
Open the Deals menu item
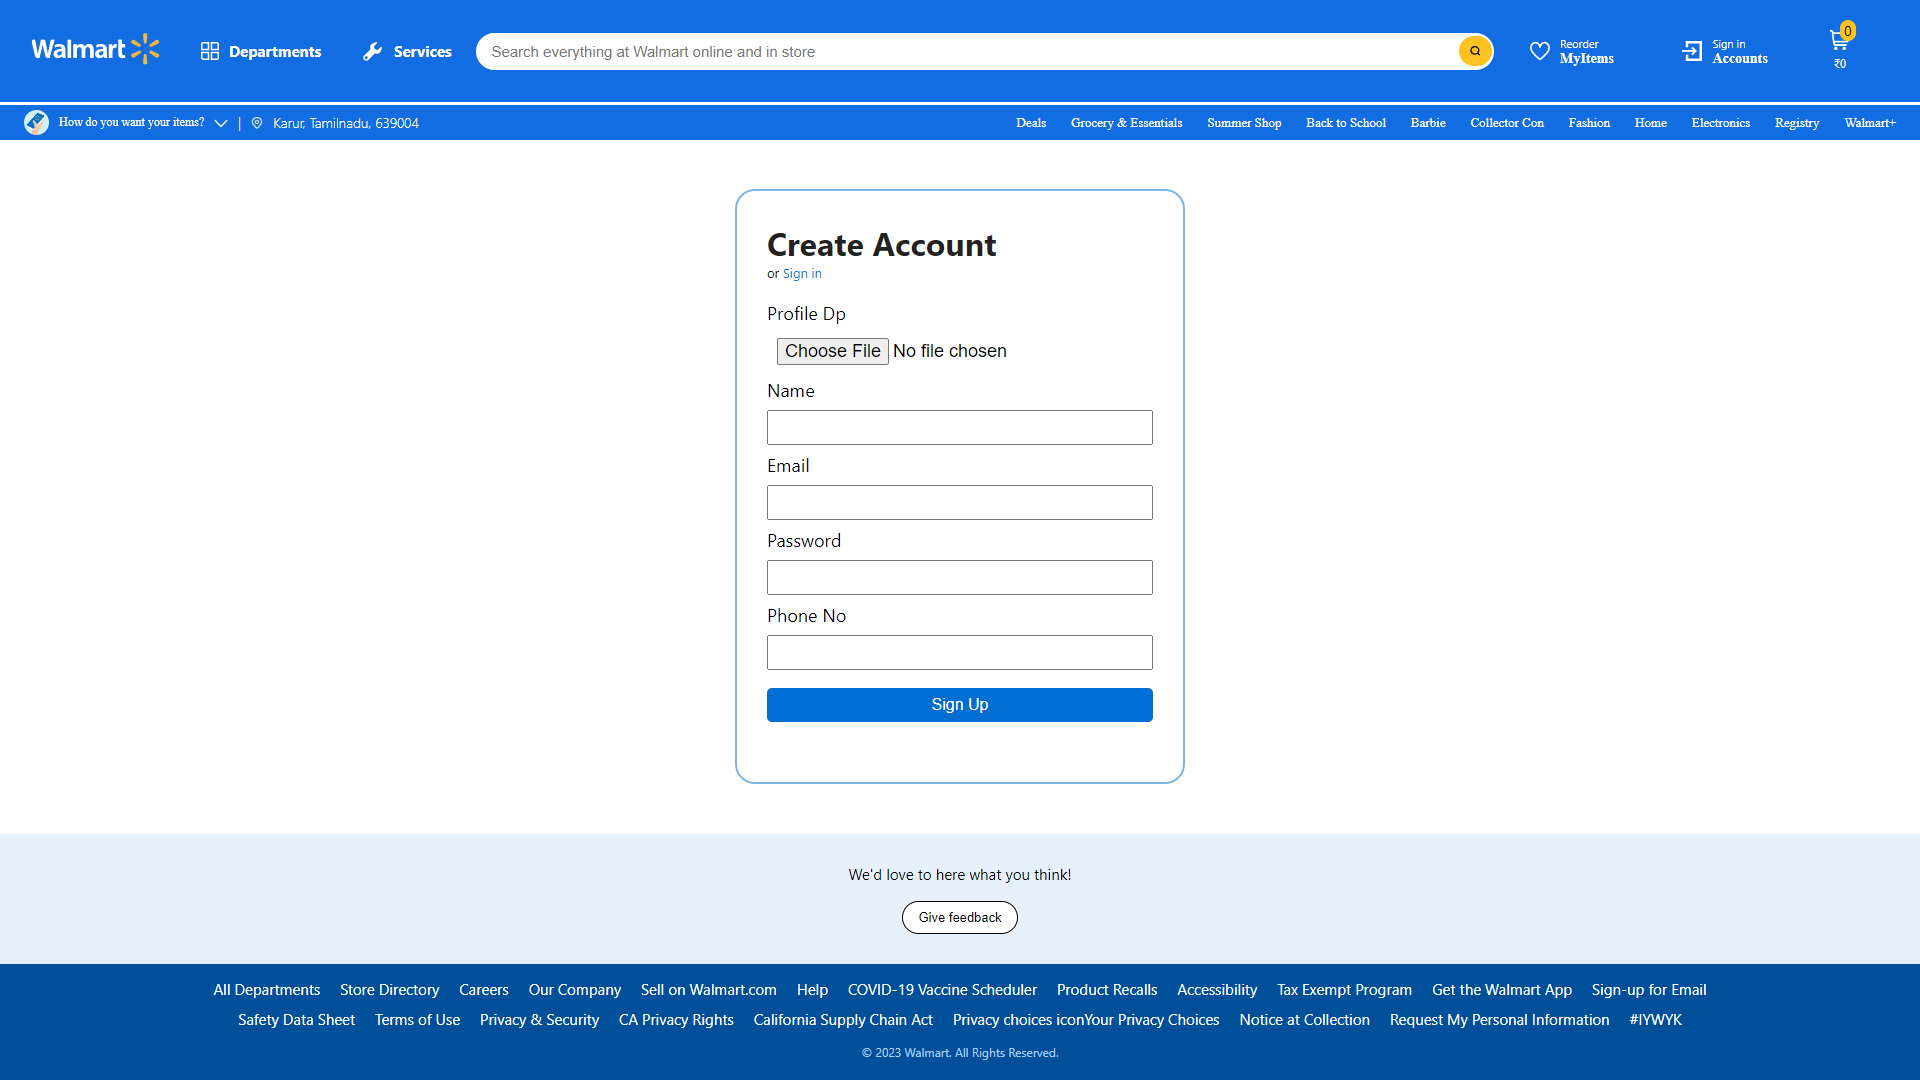point(1030,123)
